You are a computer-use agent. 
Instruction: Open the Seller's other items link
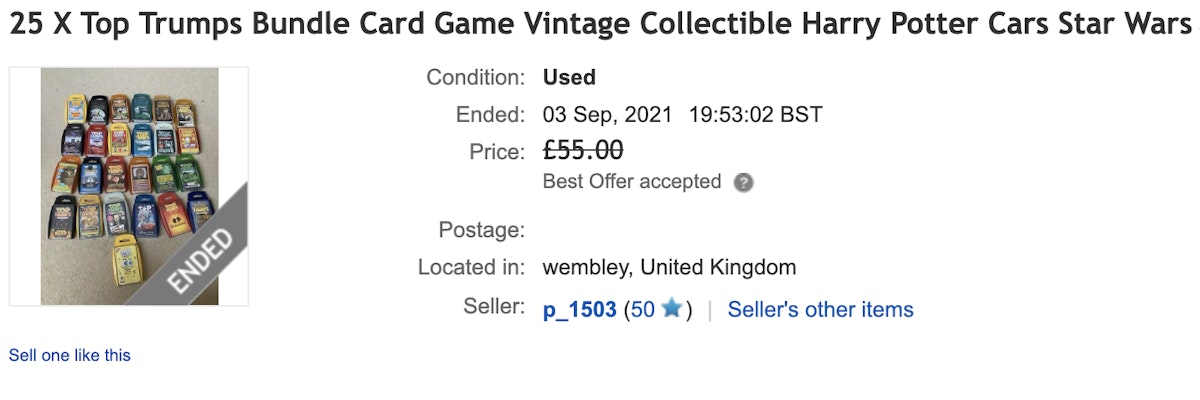coord(820,310)
